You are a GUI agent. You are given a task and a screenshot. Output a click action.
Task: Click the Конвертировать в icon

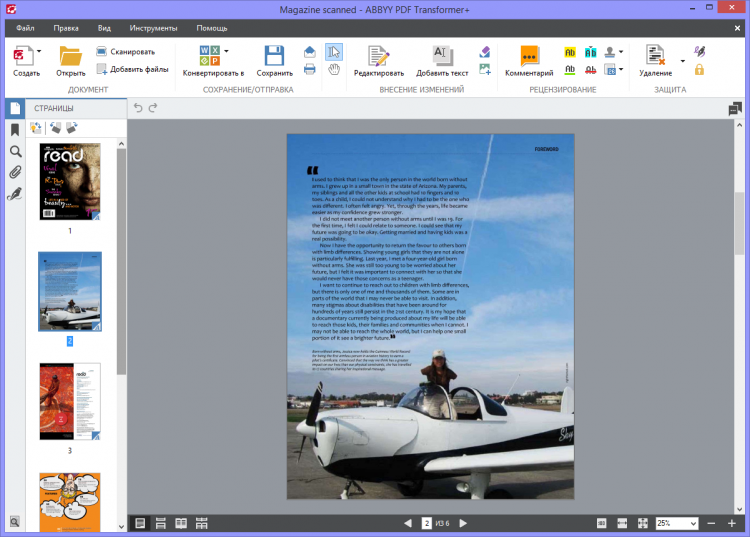210,55
